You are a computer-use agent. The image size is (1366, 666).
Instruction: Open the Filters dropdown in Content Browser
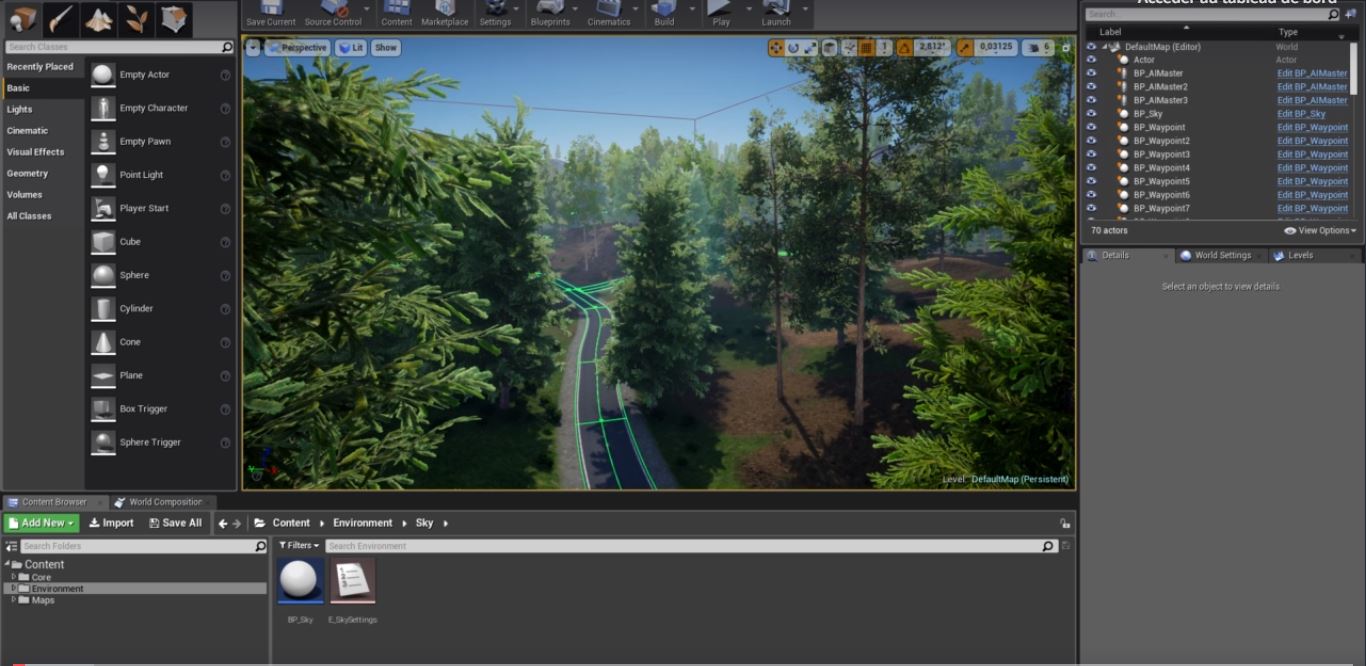tap(299, 546)
